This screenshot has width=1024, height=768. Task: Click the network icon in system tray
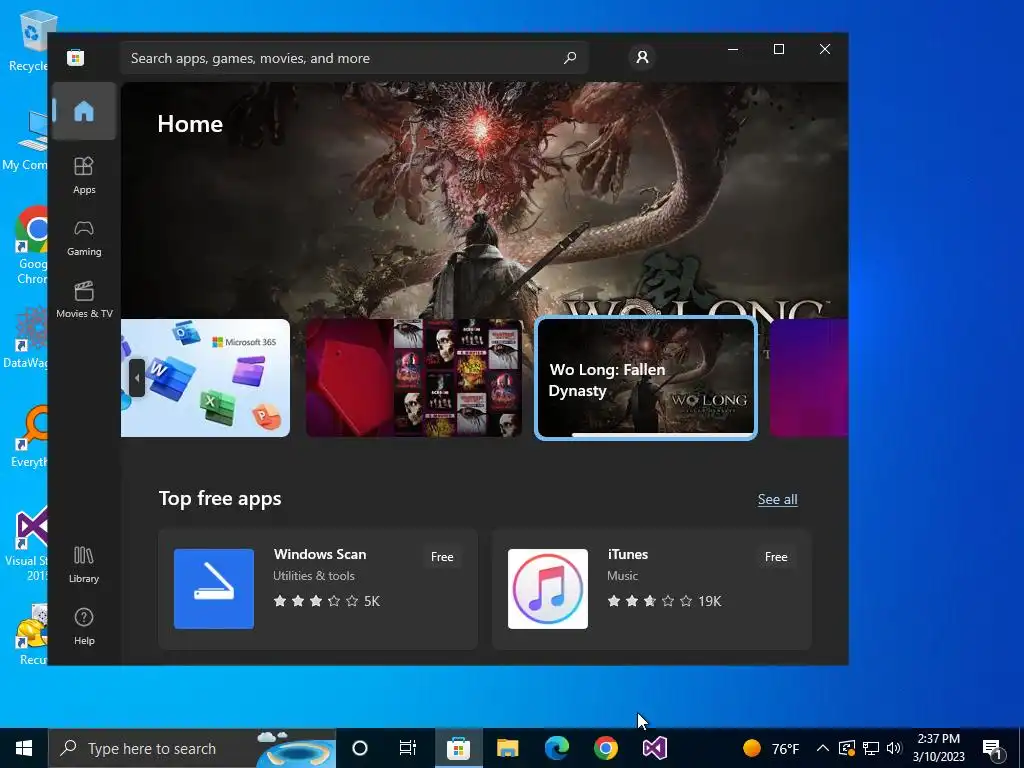[871, 748]
